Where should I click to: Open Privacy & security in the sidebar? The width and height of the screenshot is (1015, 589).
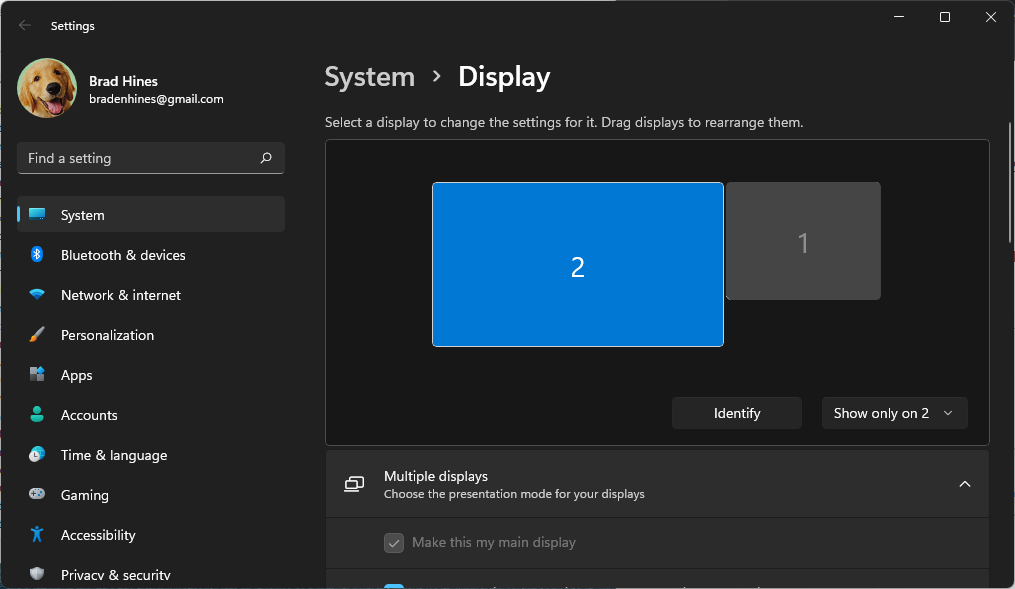pyautogui.click(x=115, y=575)
